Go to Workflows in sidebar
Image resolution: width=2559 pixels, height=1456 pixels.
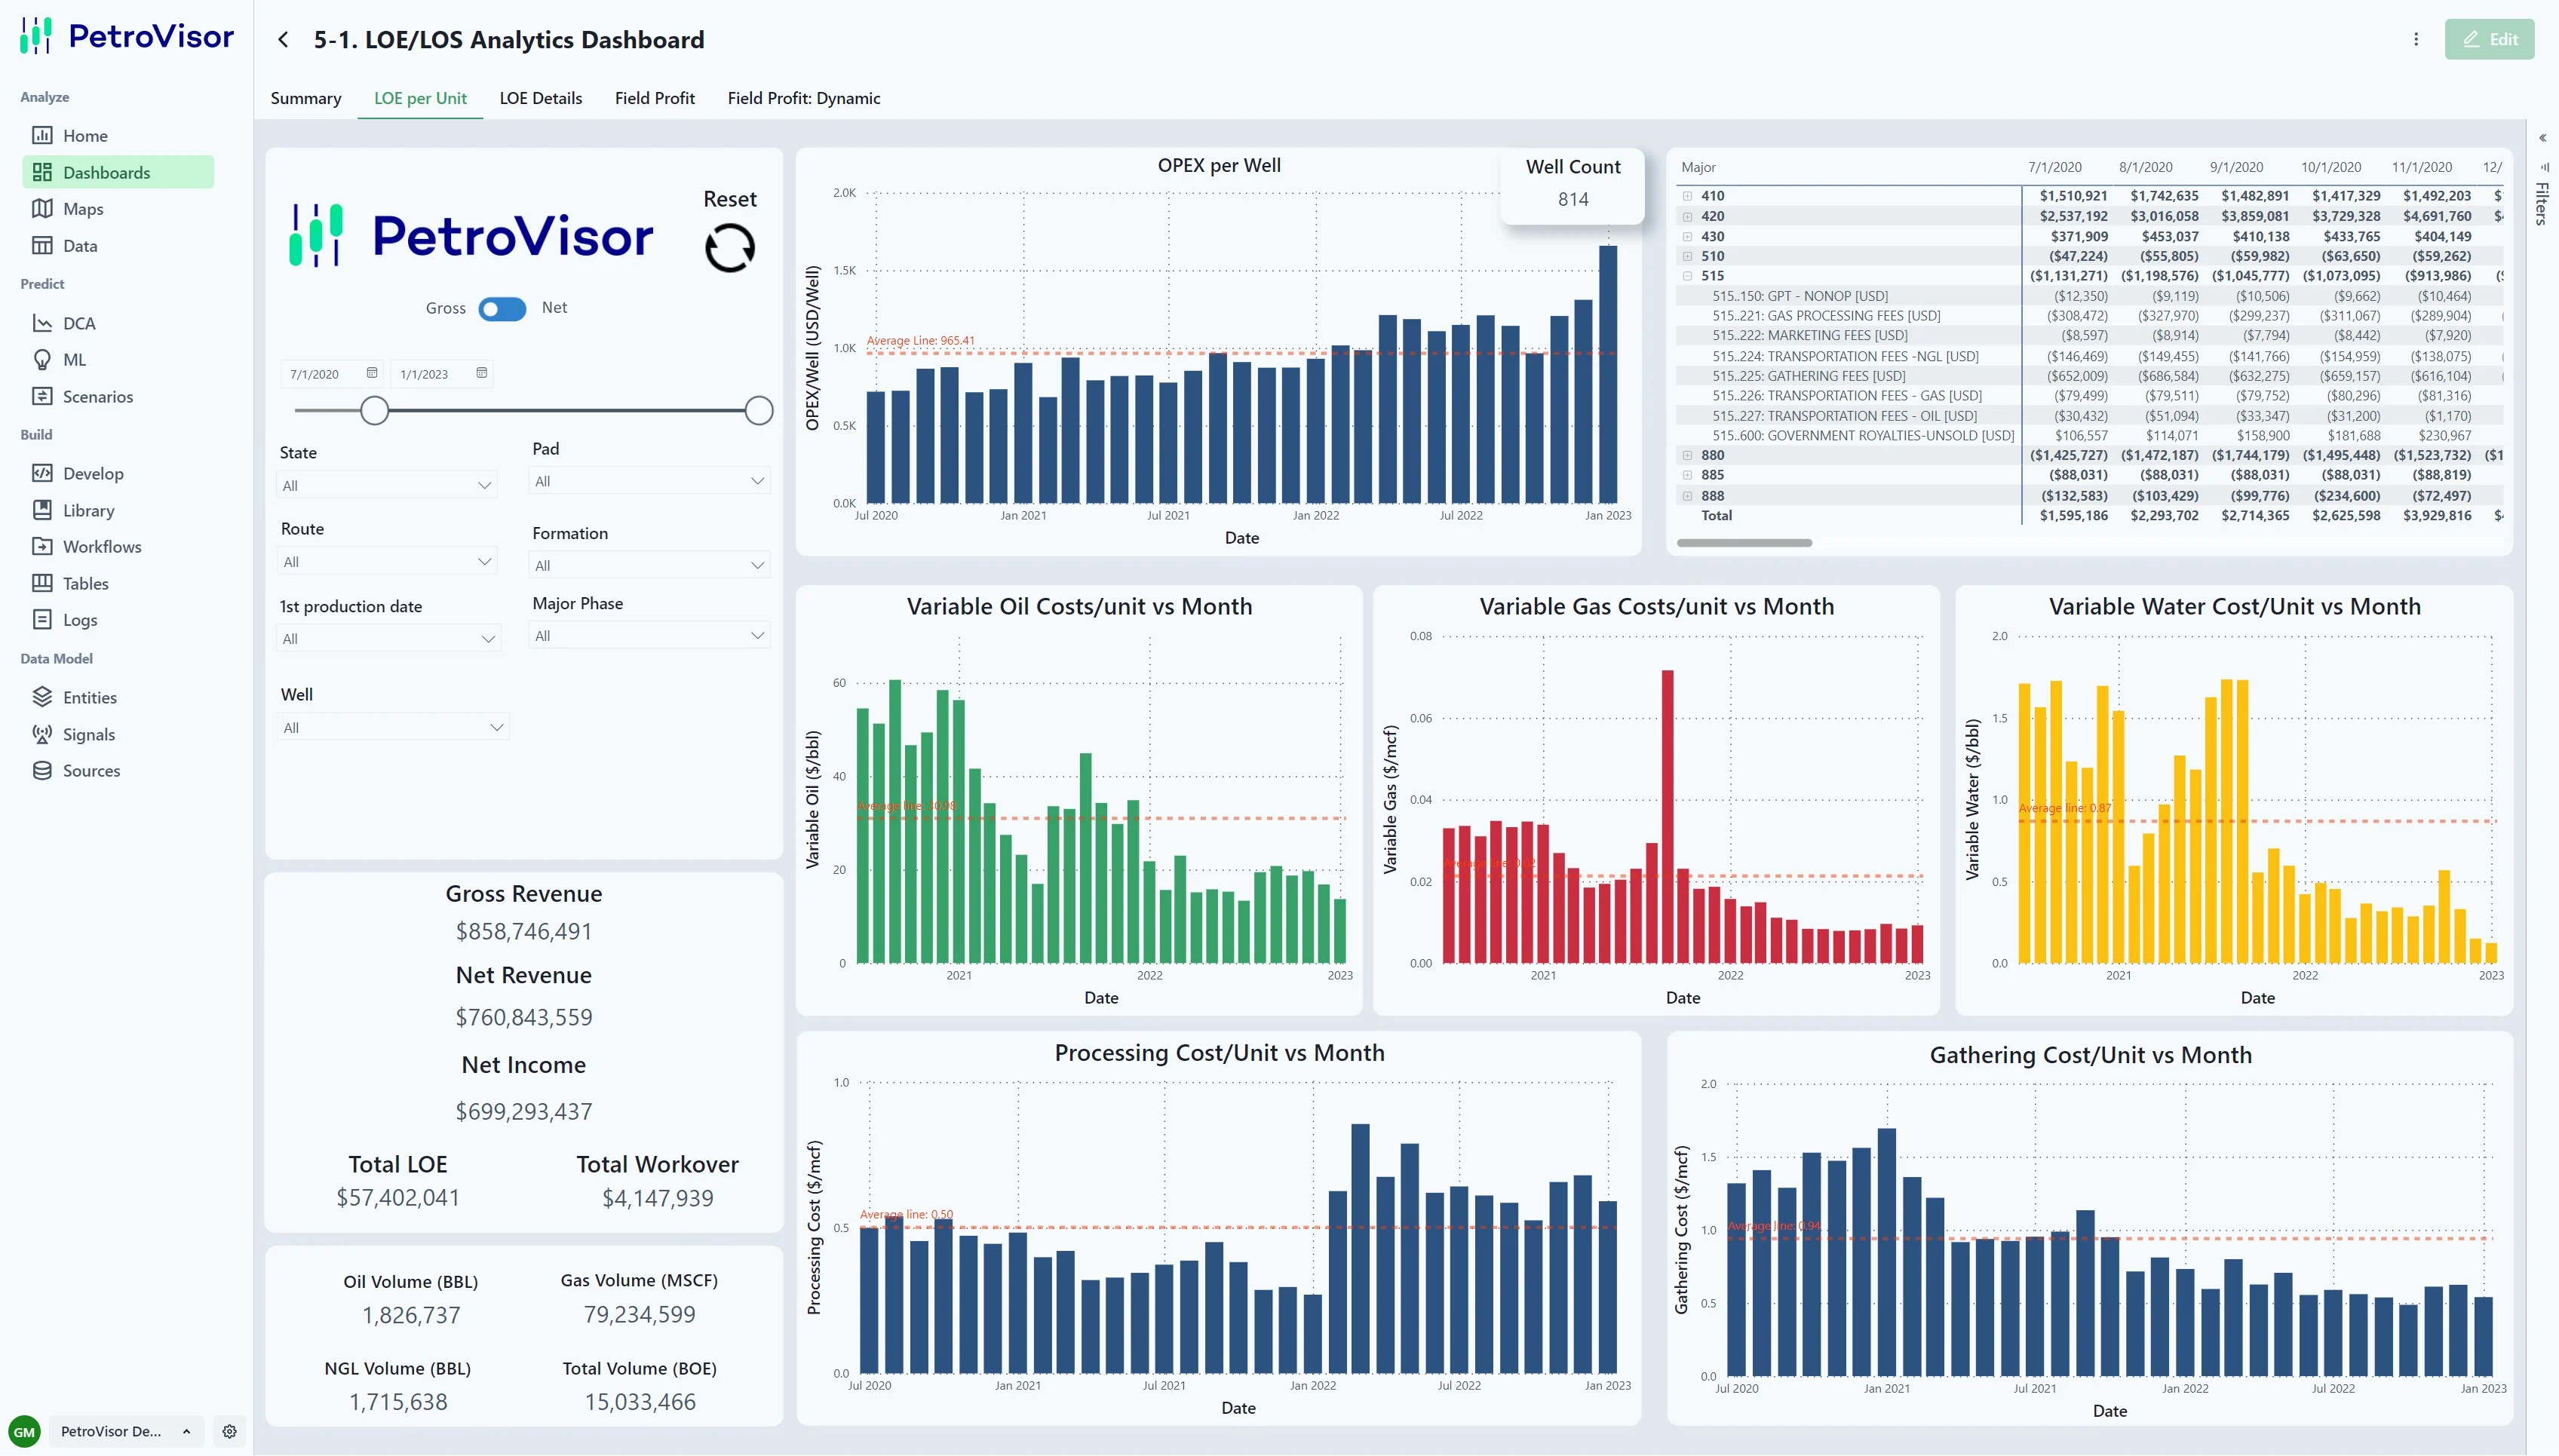pyautogui.click(x=102, y=547)
